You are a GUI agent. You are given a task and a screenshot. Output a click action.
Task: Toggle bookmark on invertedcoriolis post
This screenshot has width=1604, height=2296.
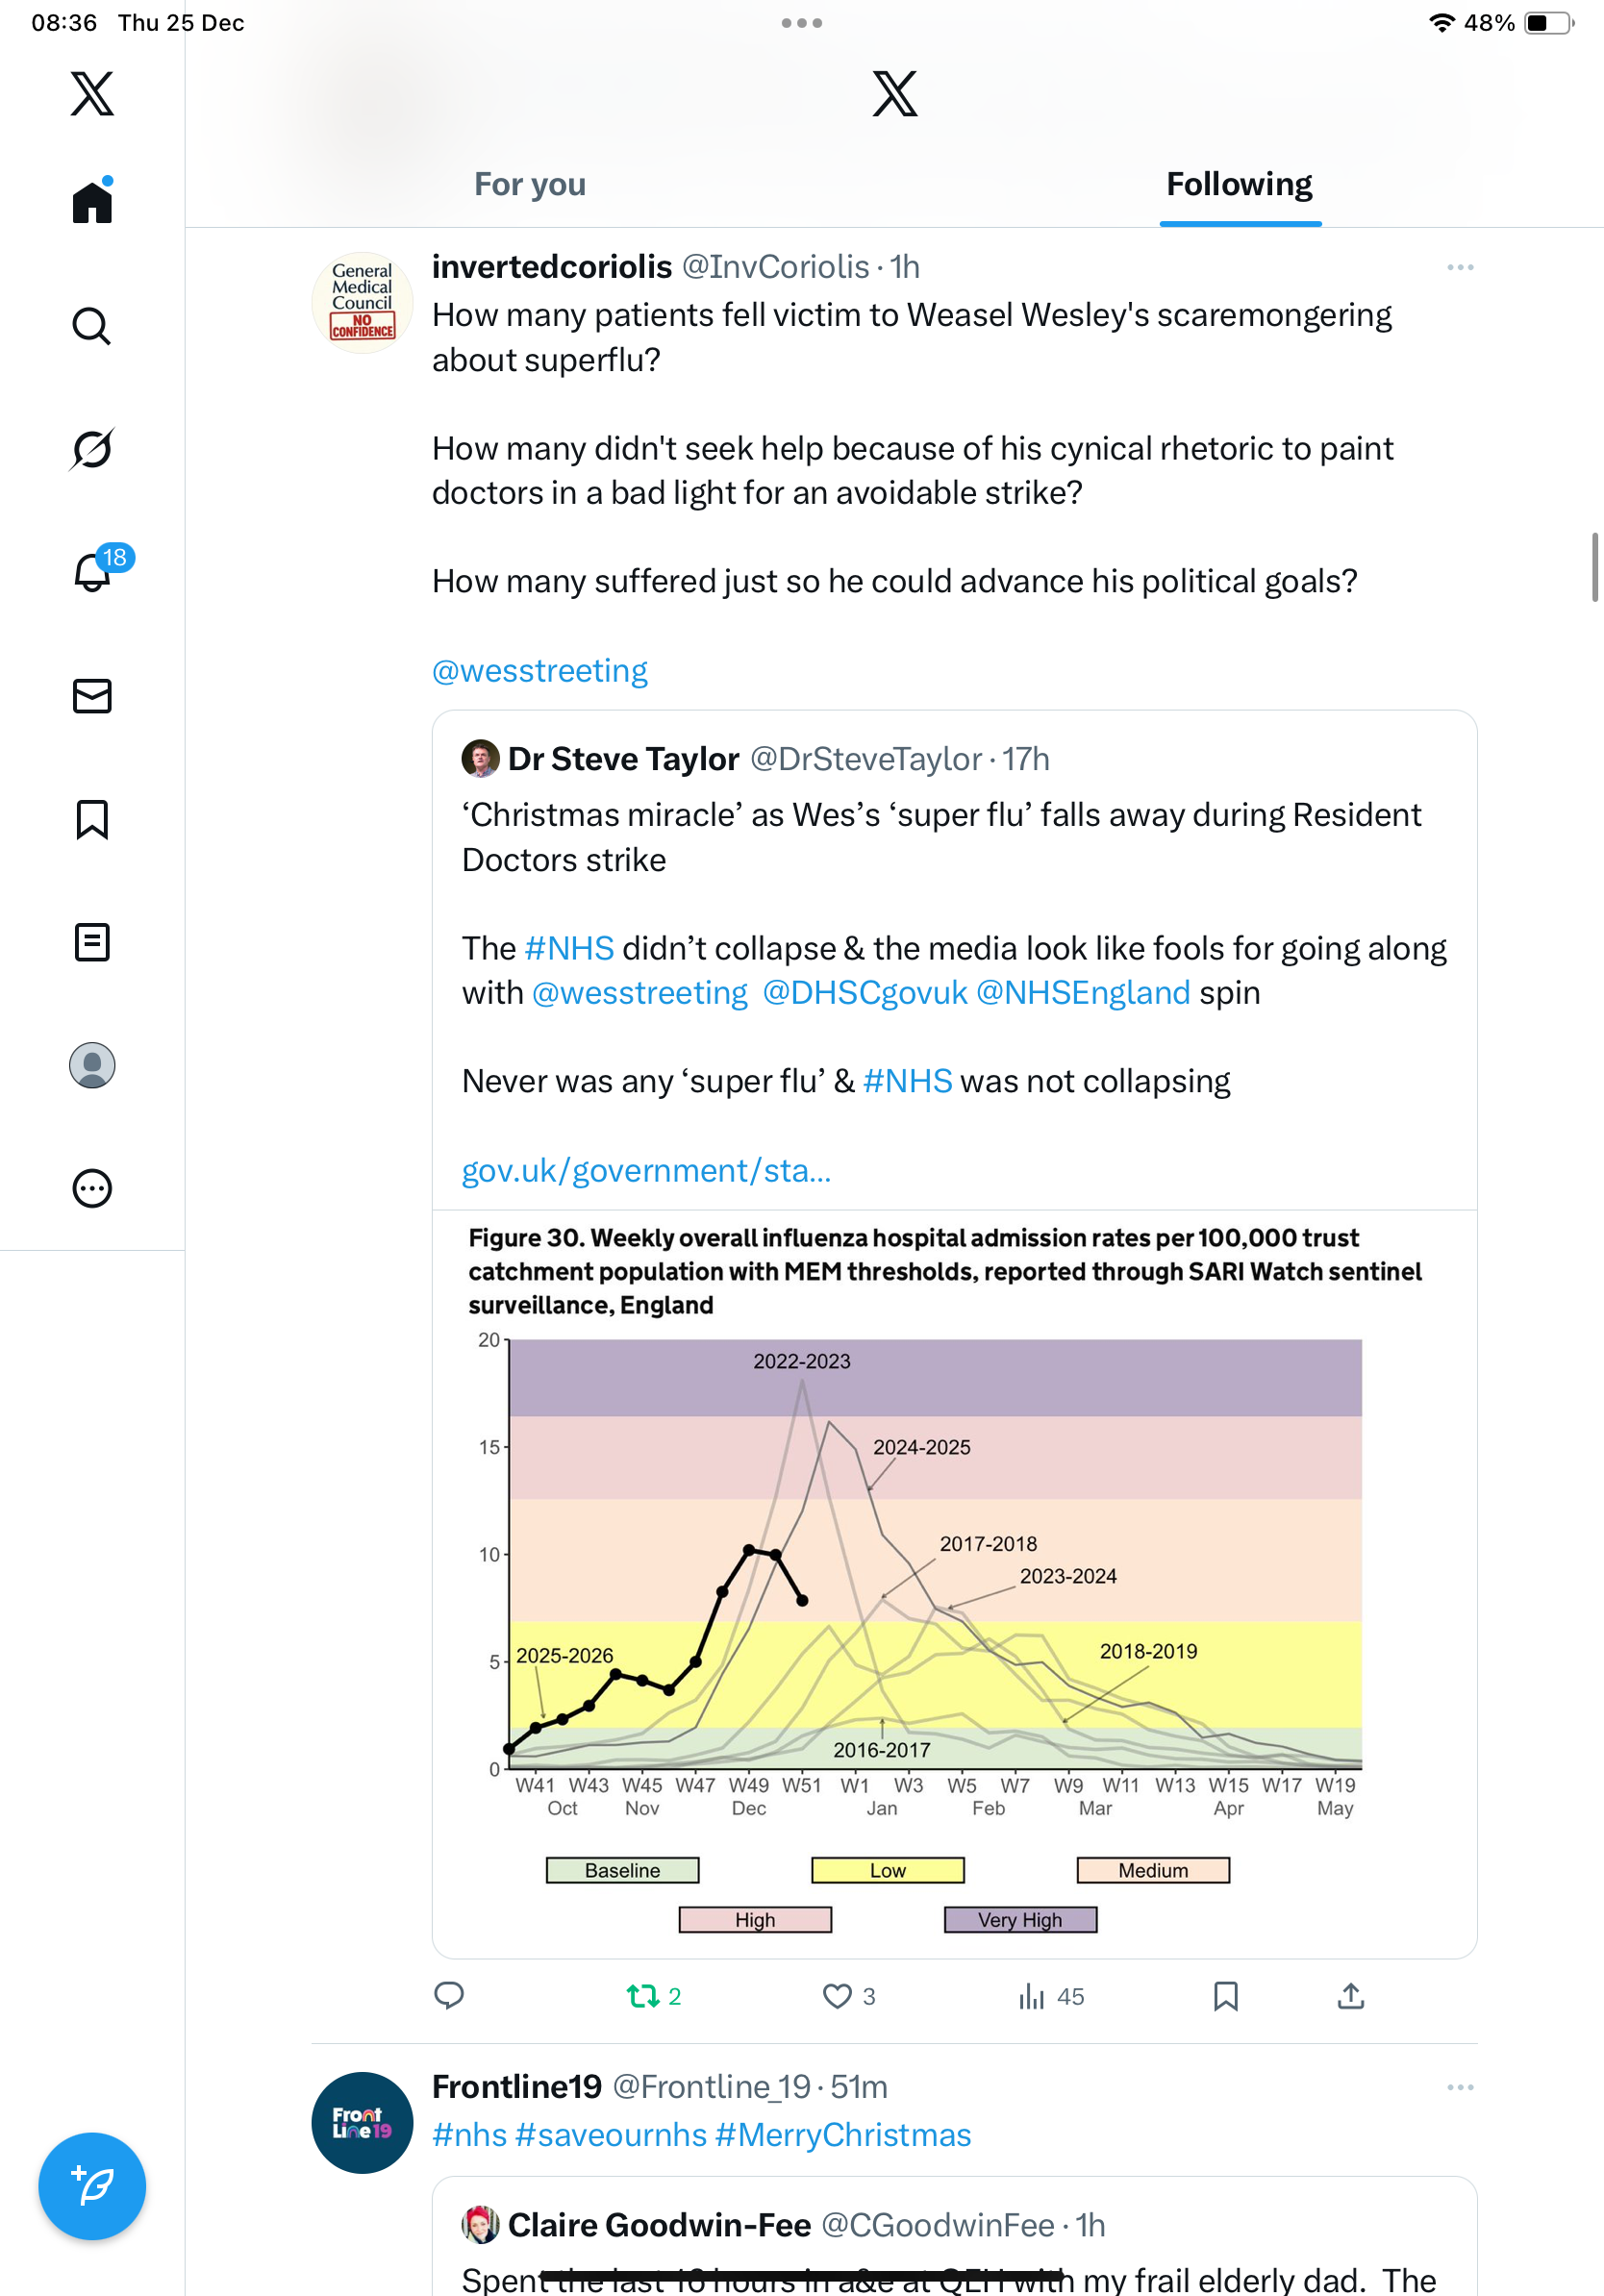[1225, 1997]
